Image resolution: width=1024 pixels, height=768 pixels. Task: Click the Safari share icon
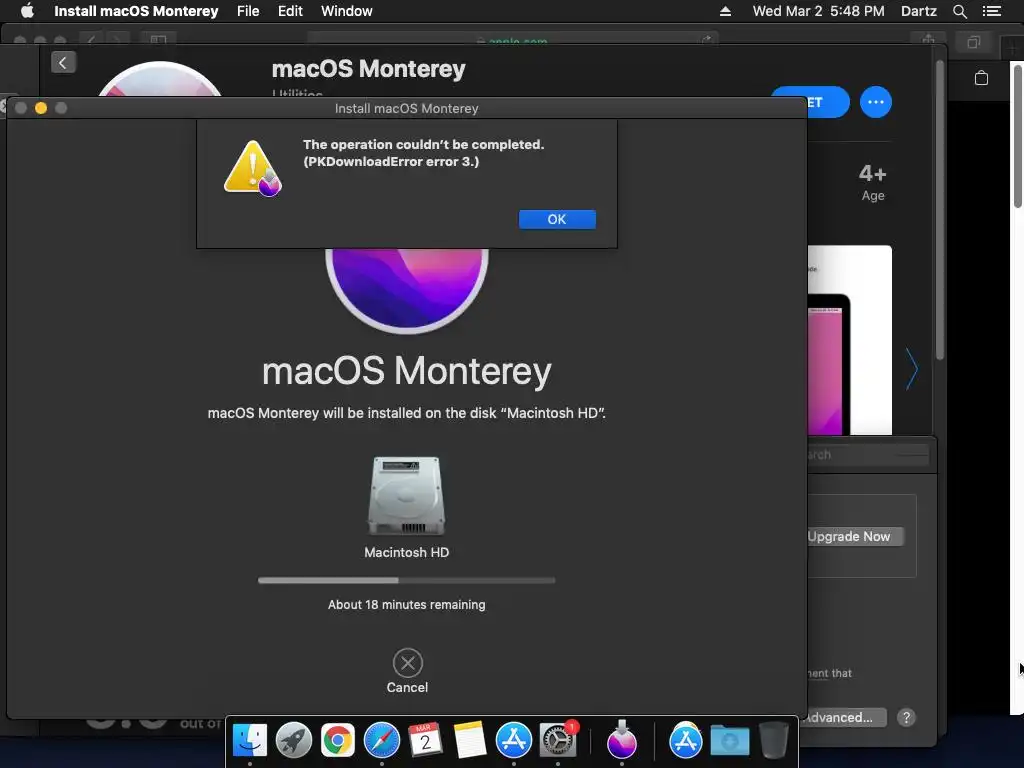tap(928, 40)
